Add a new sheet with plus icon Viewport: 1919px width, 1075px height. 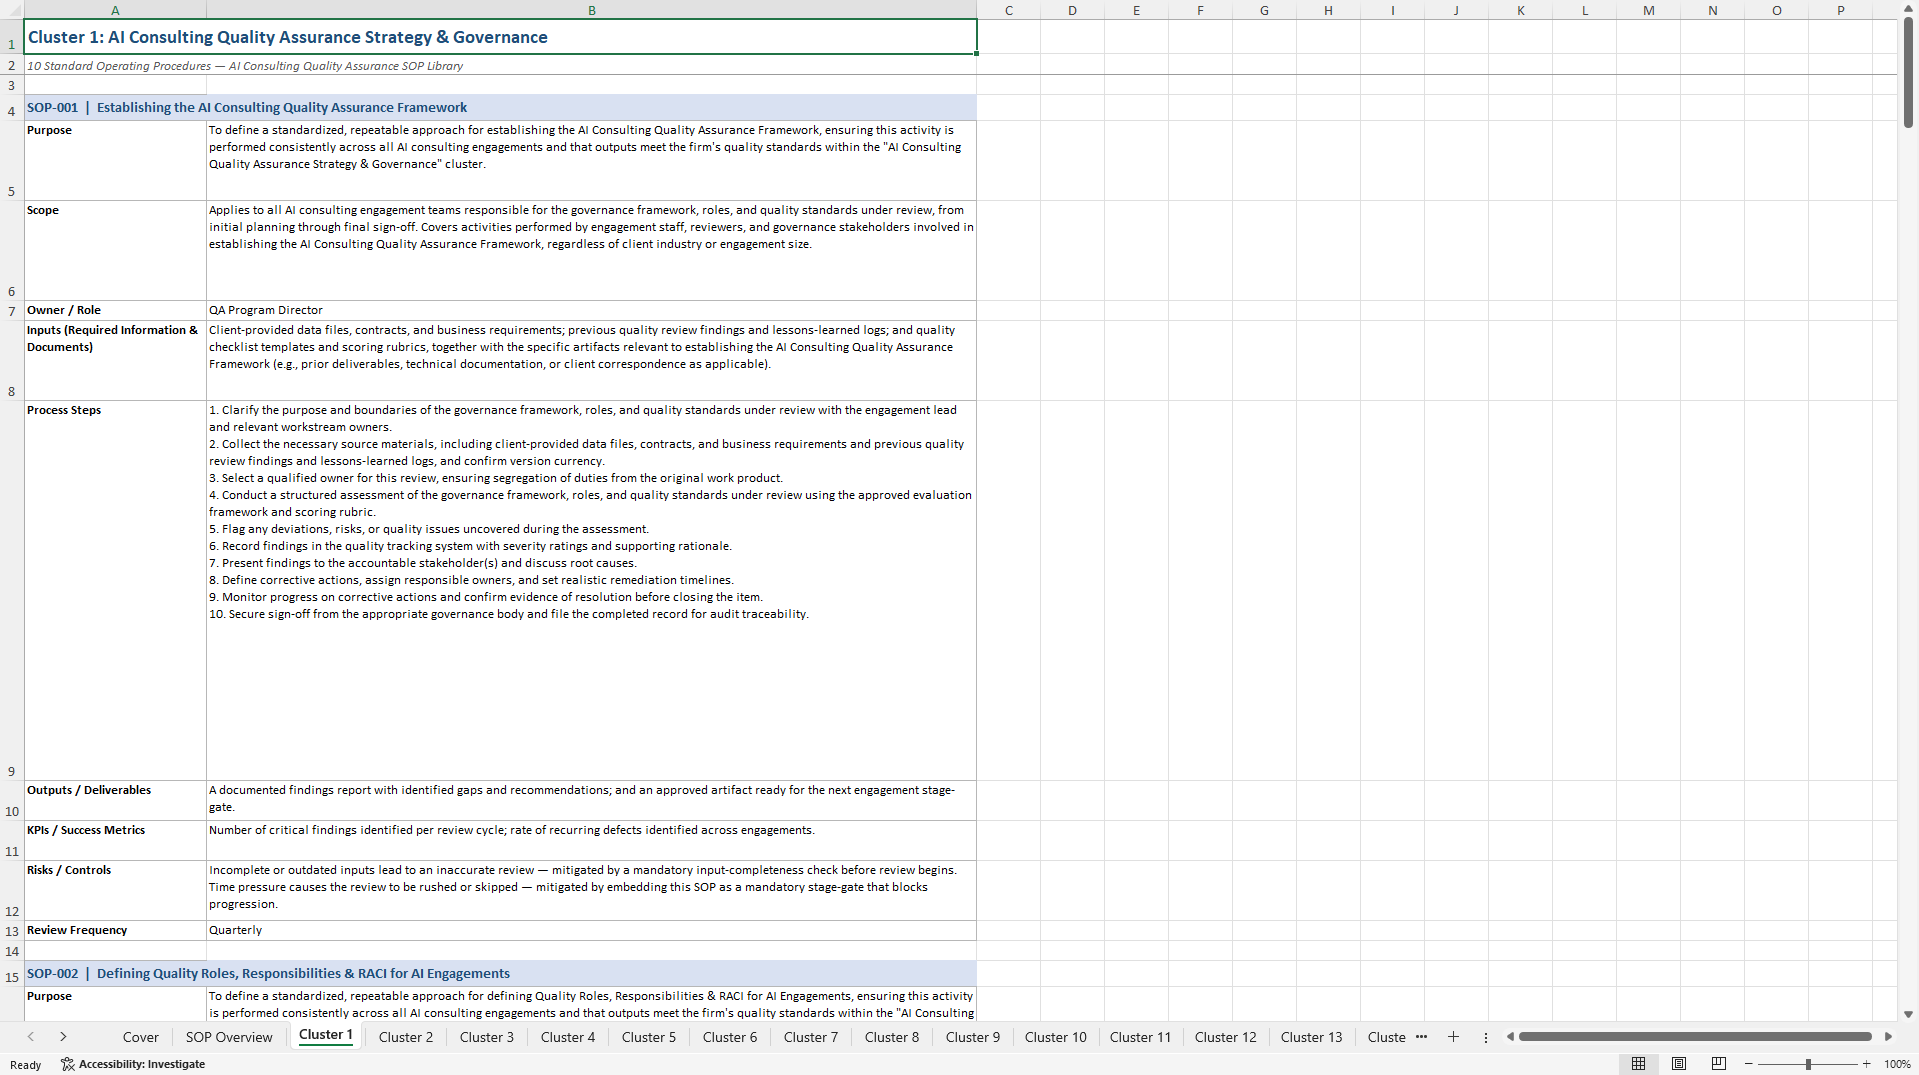click(1453, 1037)
